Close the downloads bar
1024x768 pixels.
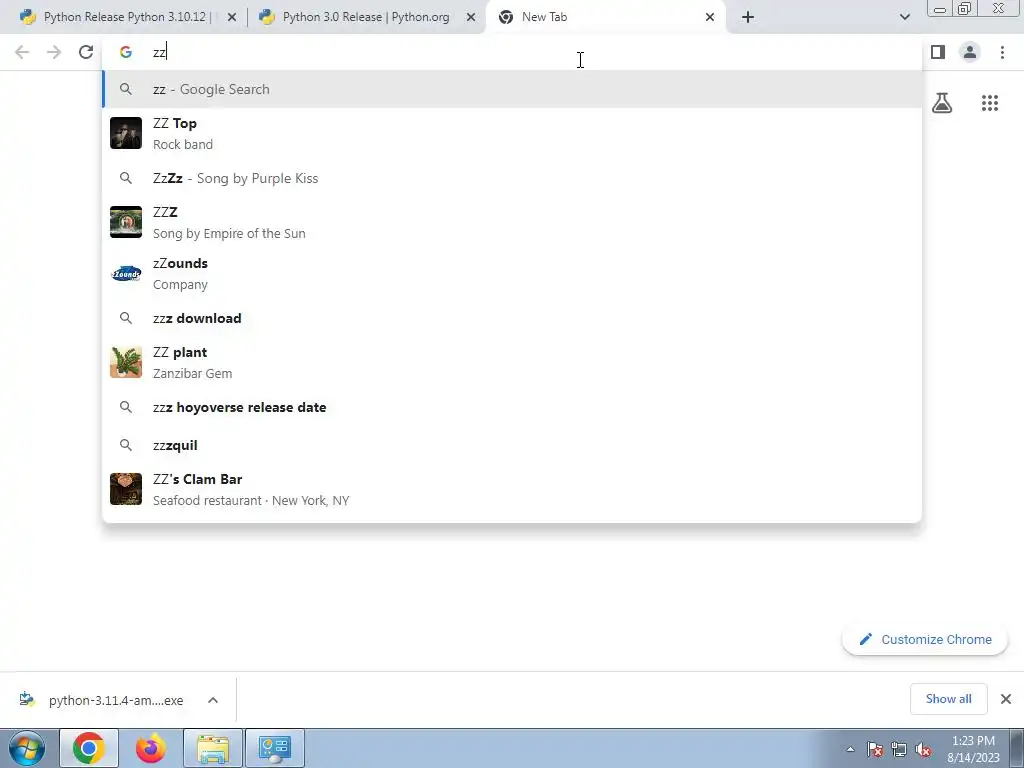pyautogui.click(x=1006, y=699)
